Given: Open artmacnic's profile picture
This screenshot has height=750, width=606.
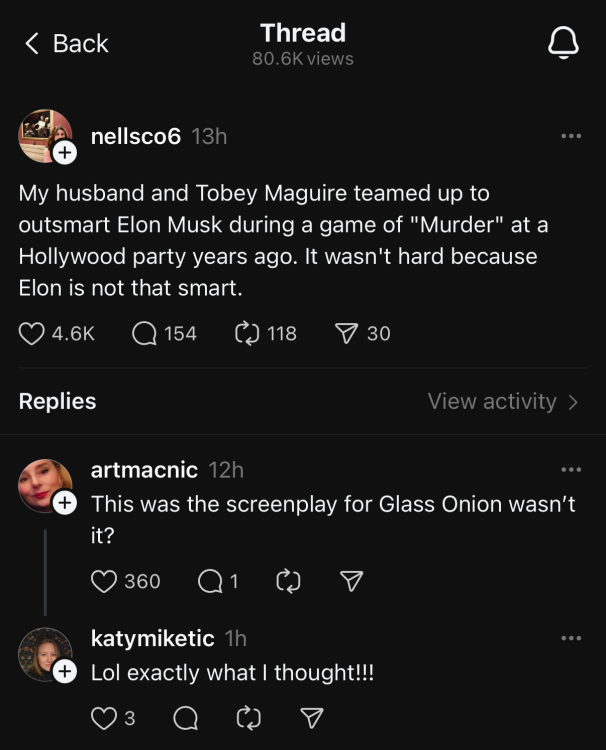Looking at the screenshot, I should tap(44, 485).
